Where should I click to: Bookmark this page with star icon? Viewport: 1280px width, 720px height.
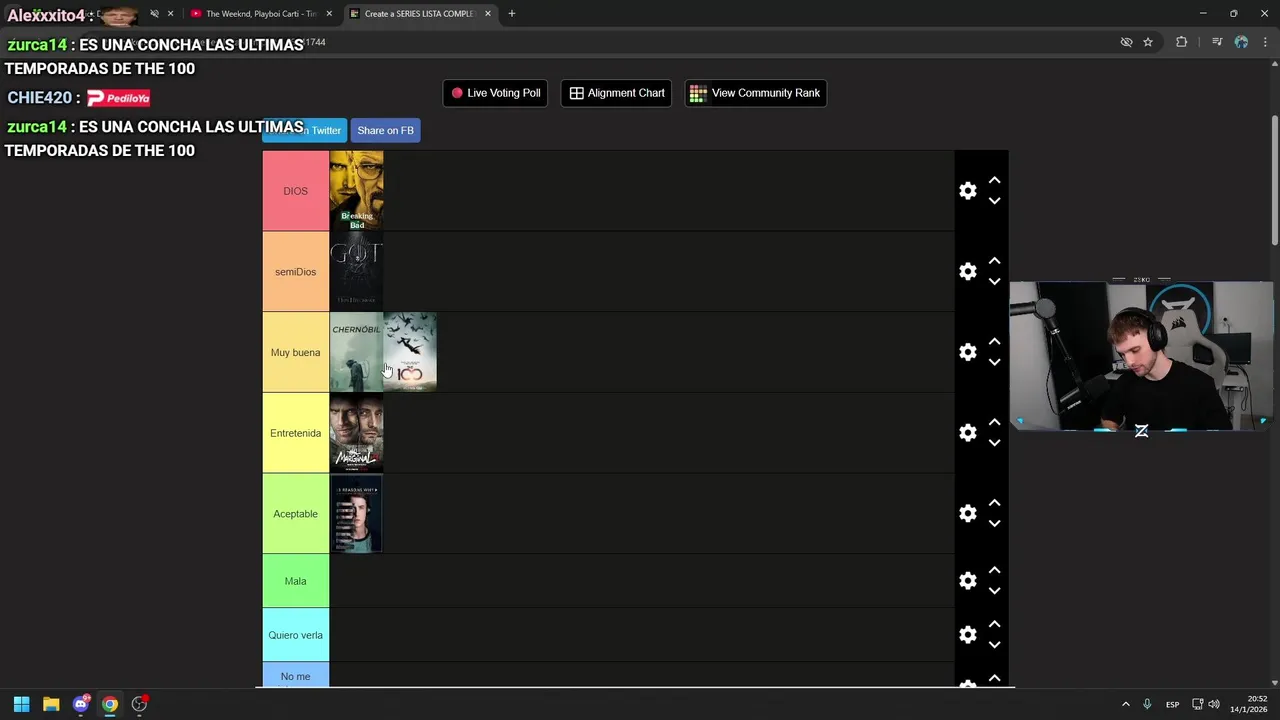[x=1148, y=42]
